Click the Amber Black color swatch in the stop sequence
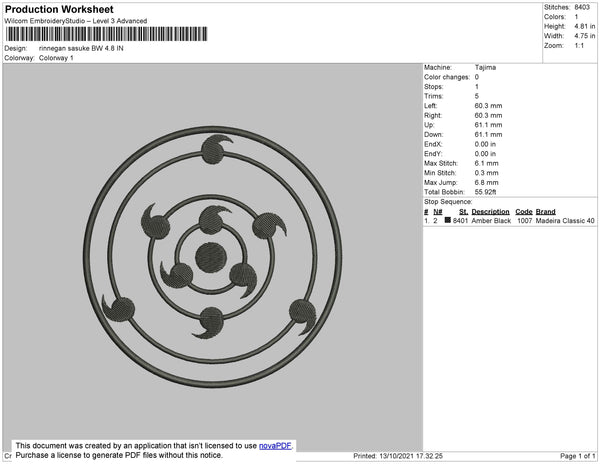This screenshot has width=600, height=464. pos(447,220)
